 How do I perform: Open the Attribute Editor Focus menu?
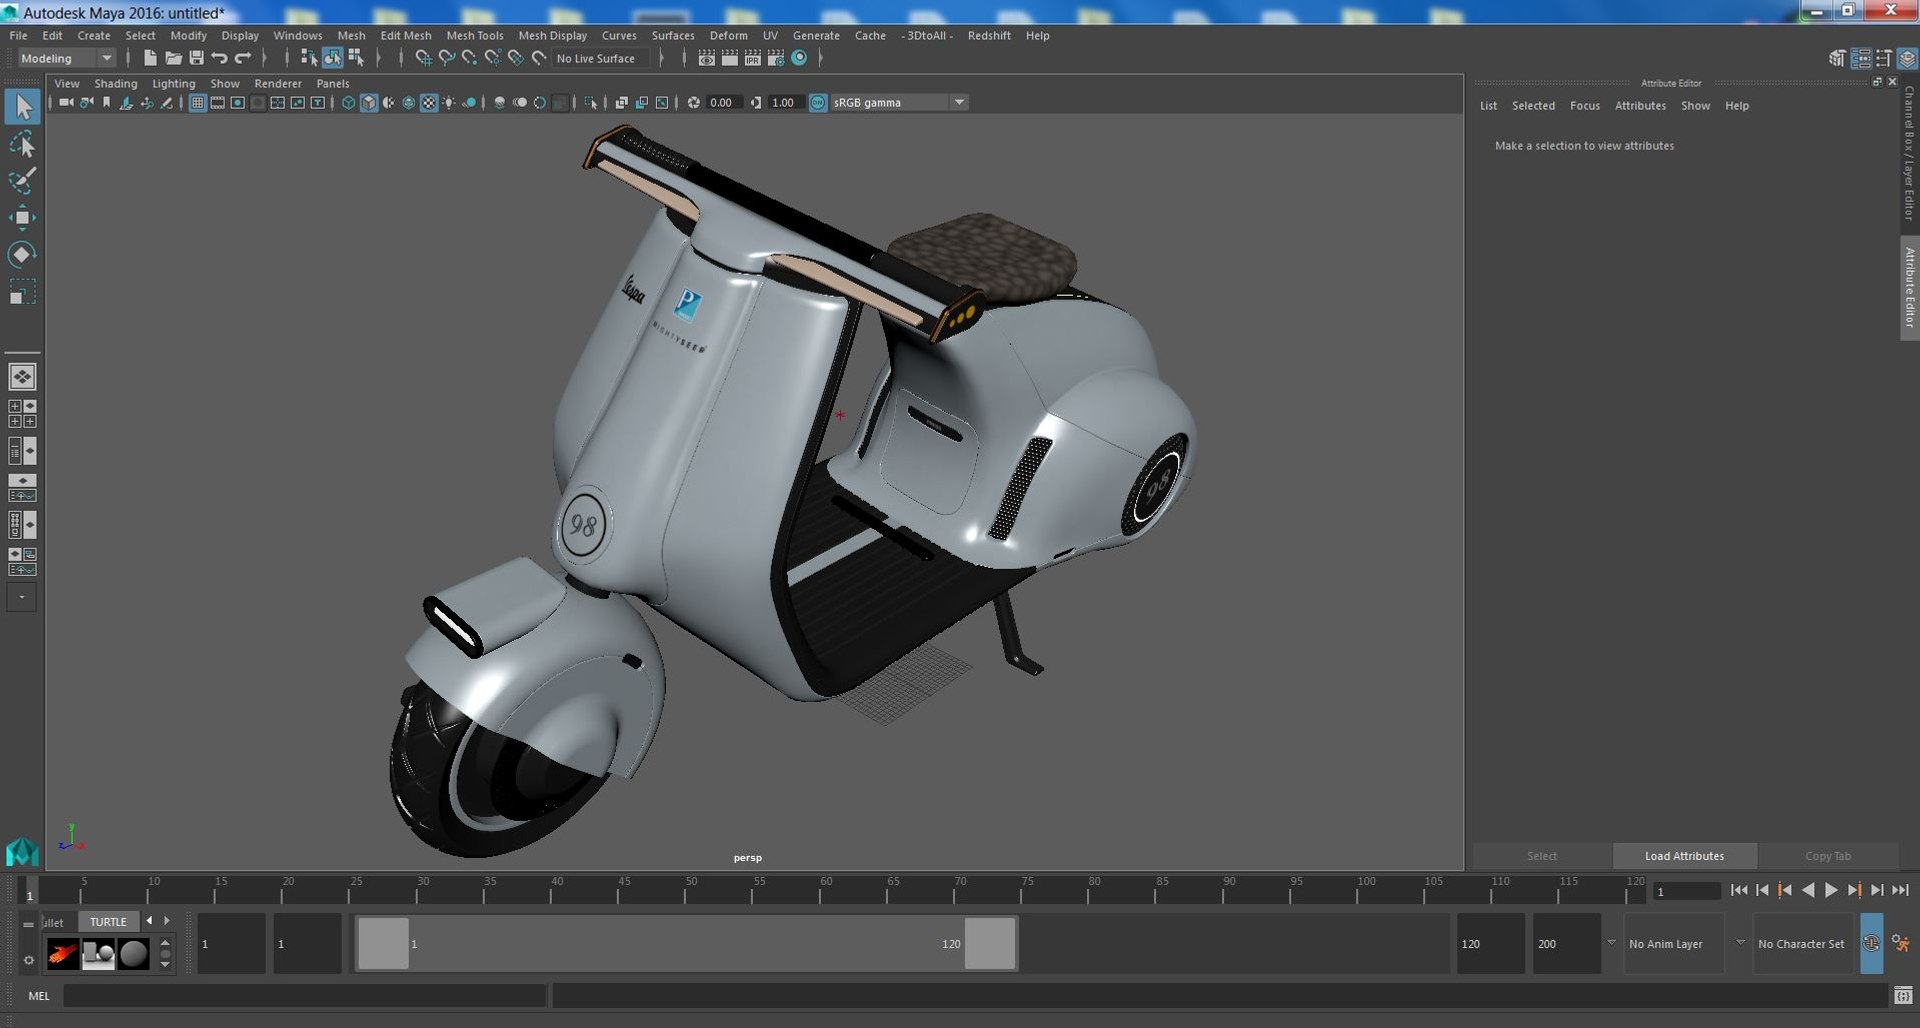coord(1585,105)
